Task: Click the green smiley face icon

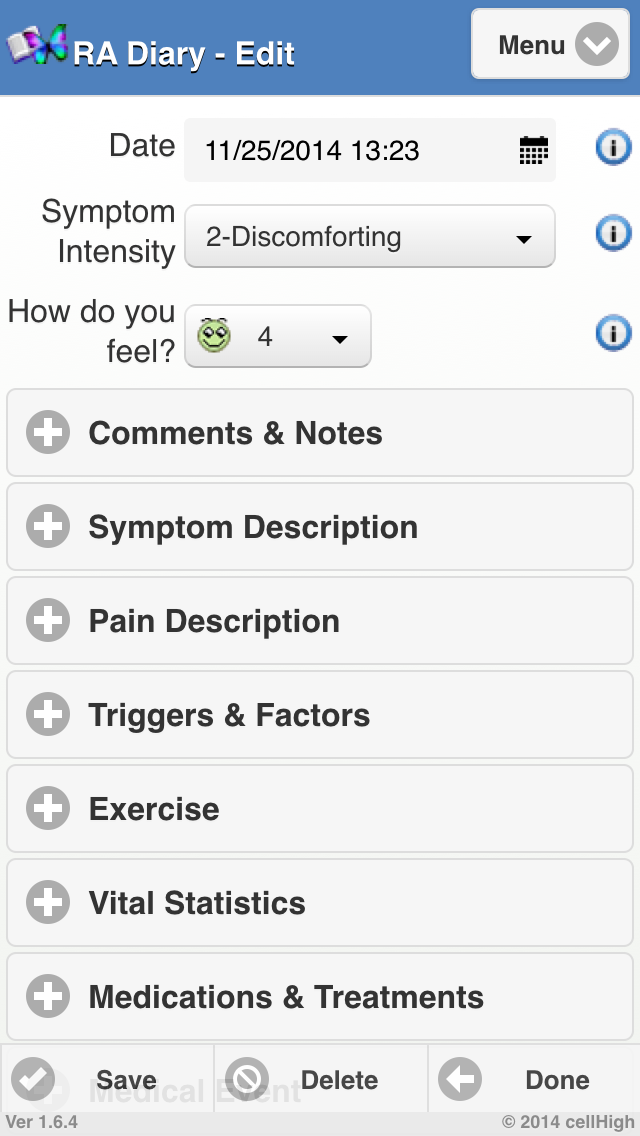Action: coord(214,335)
